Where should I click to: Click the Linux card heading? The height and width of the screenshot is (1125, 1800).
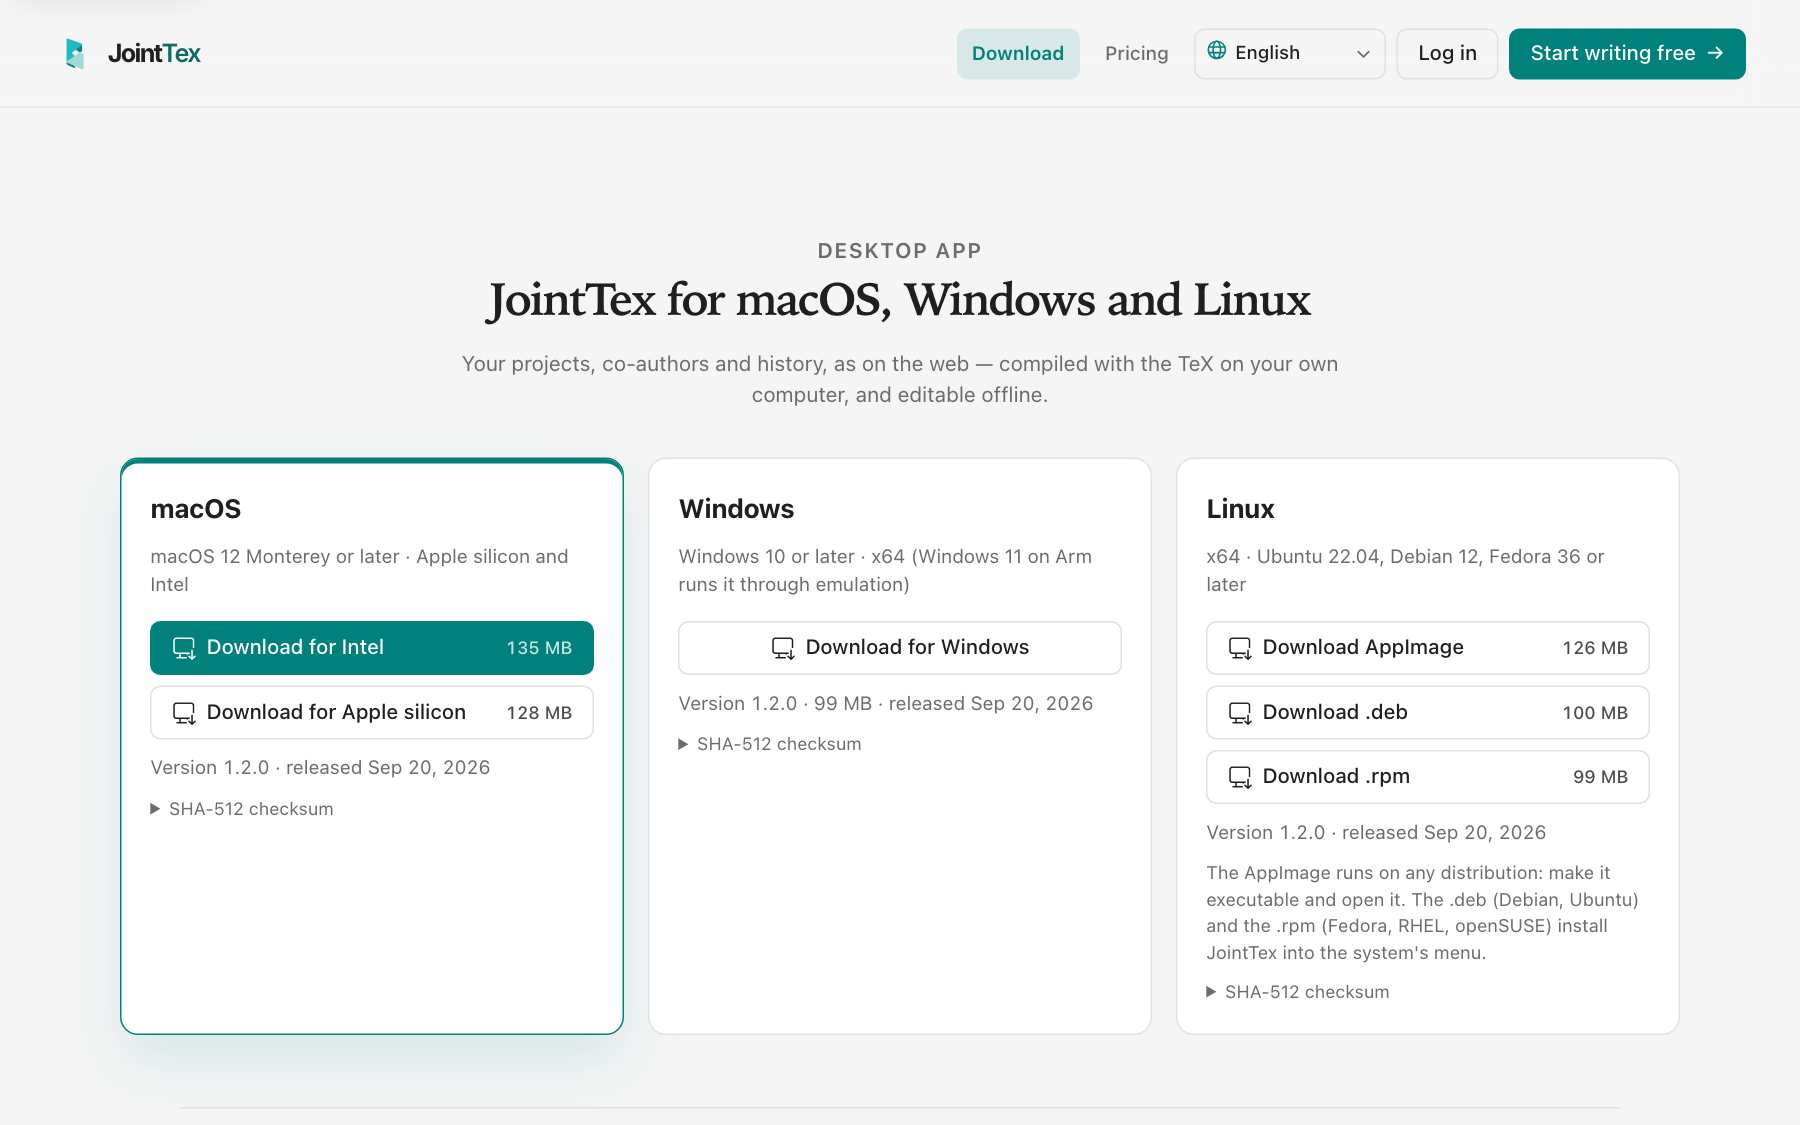point(1240,509)
